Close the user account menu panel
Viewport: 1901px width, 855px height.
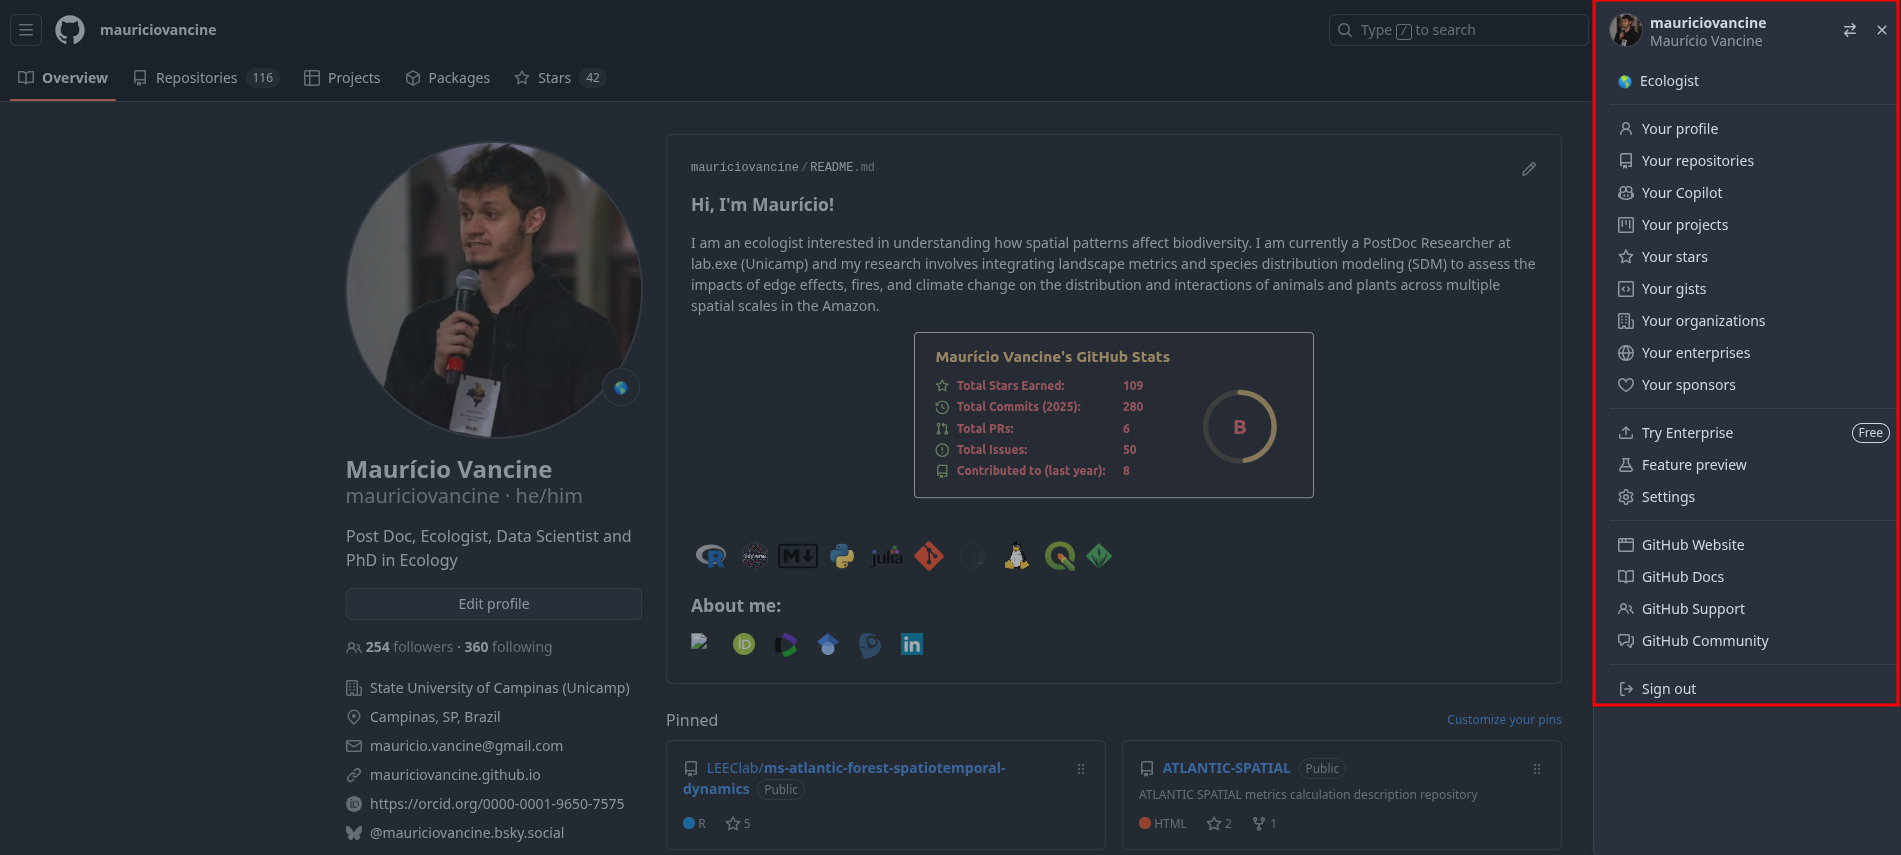1881,30
